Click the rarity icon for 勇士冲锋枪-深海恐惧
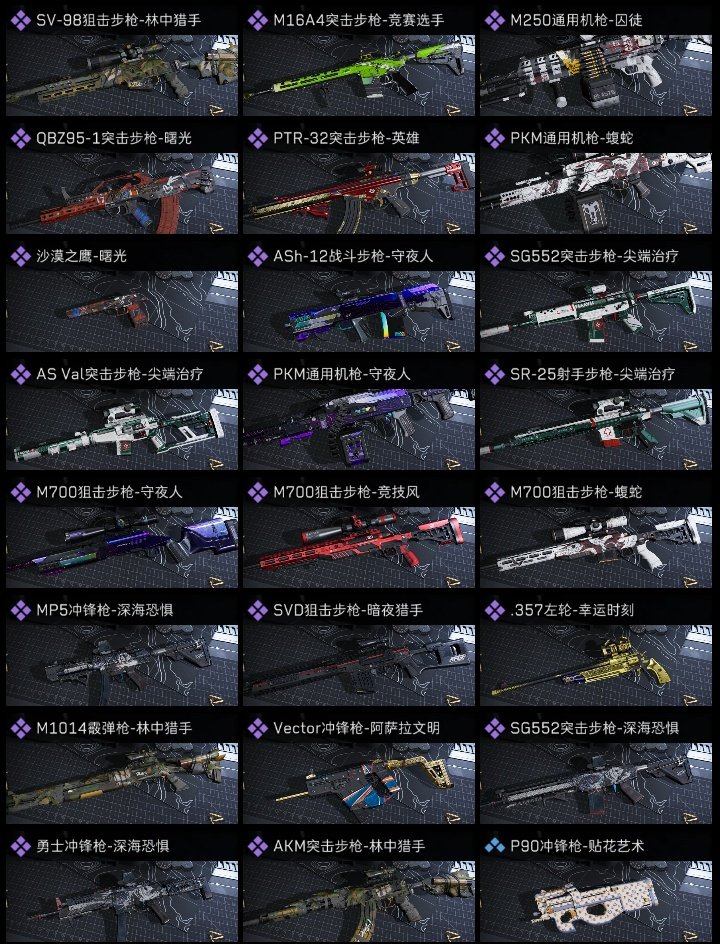Viewport: 720px width, 944px height. tap(20, 846)
